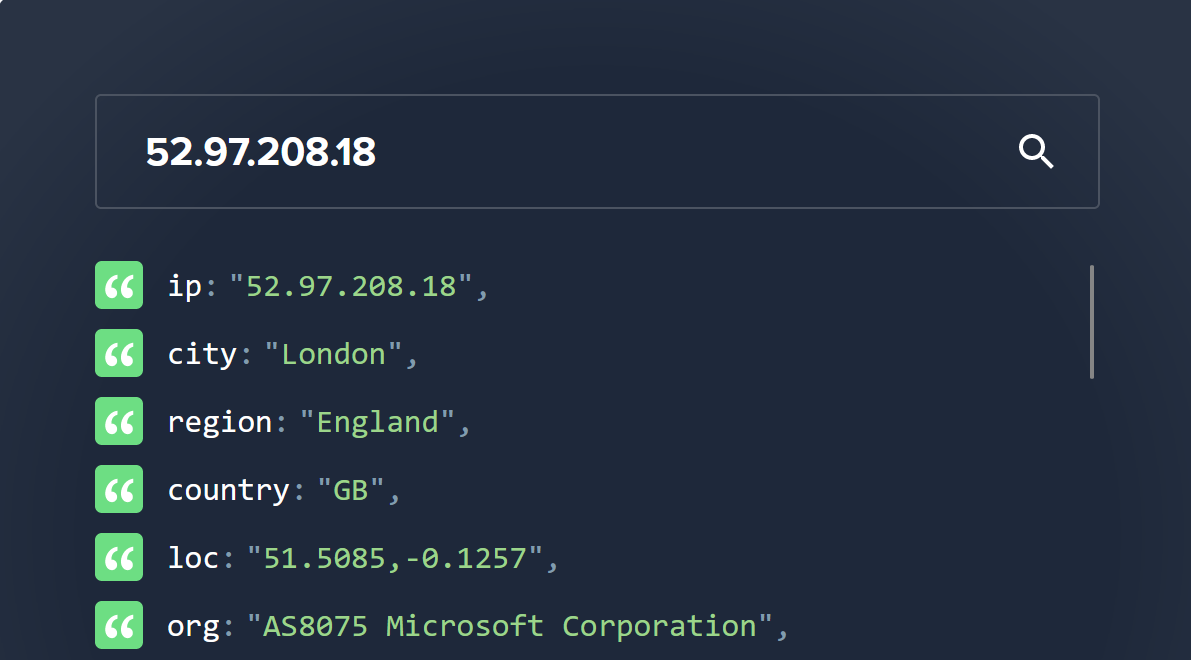Click the IP address search input field
This screenshot has width=1192, height=660.
click(x=597, y=151)
